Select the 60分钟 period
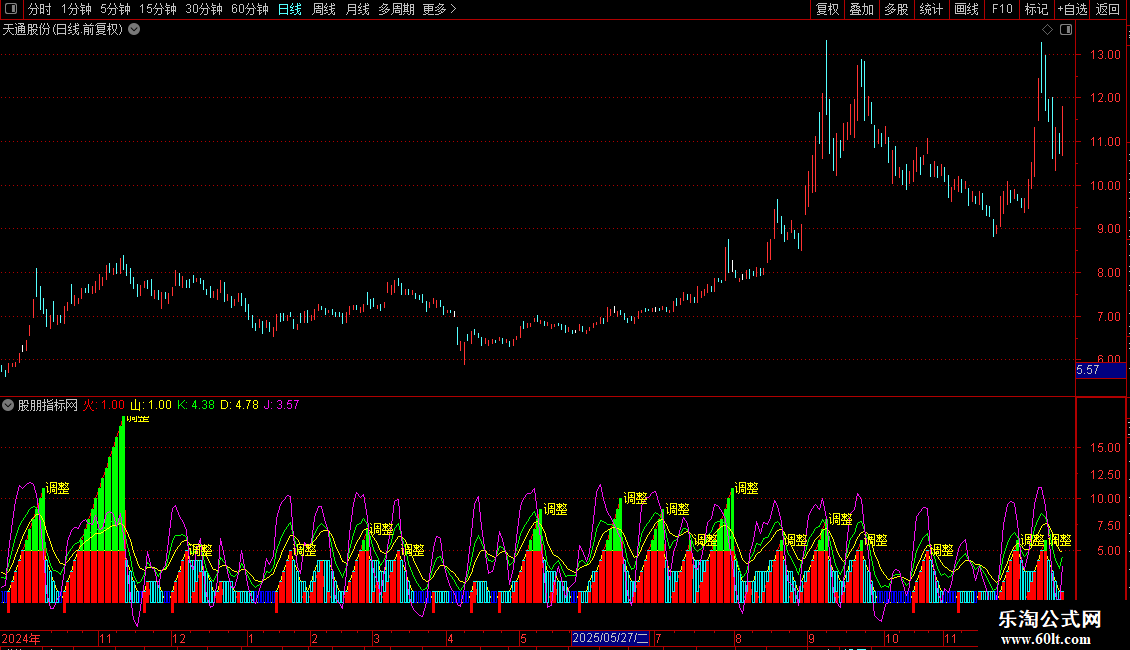This screenshot has height=650, width=1130. [x=250, y=9]
